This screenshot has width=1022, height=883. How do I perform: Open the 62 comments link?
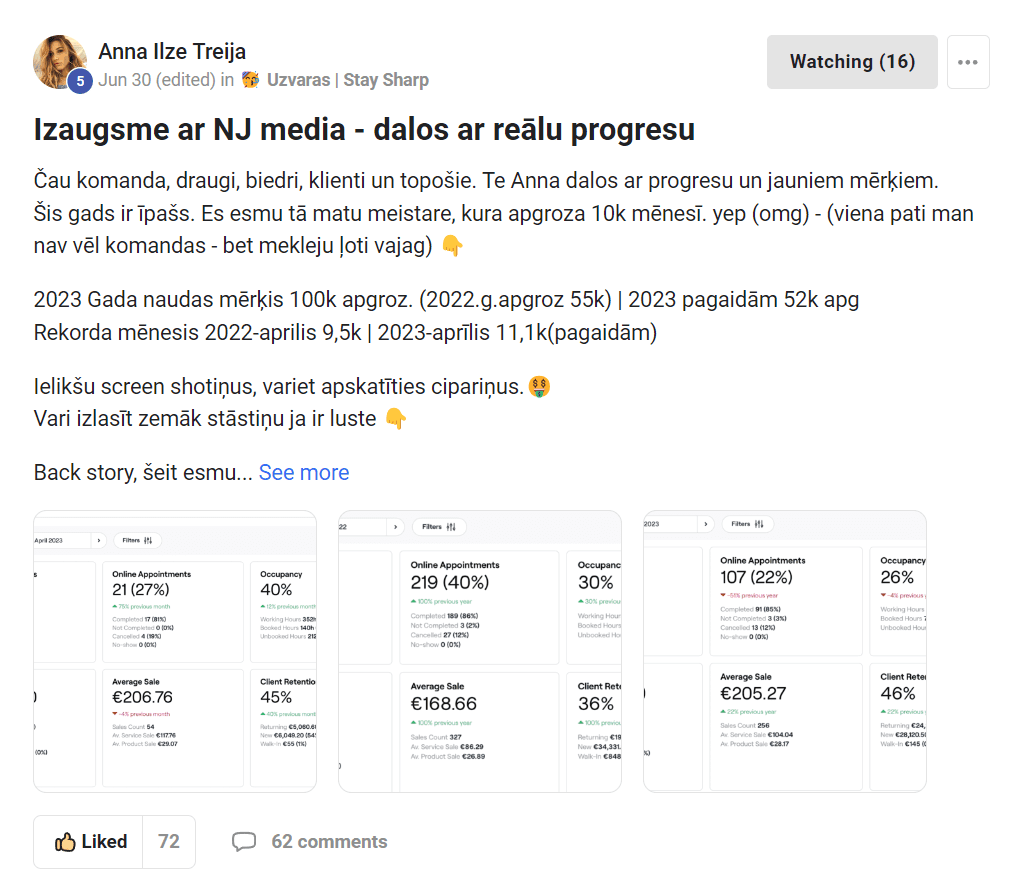tap(329, 842)
